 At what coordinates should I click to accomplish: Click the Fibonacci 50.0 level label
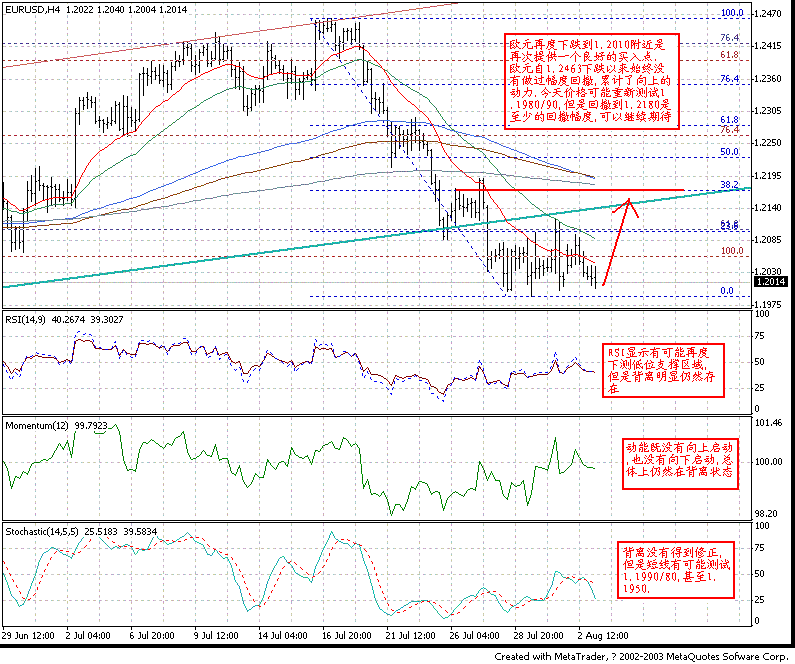pyautogui.click(x=729, y=152)
